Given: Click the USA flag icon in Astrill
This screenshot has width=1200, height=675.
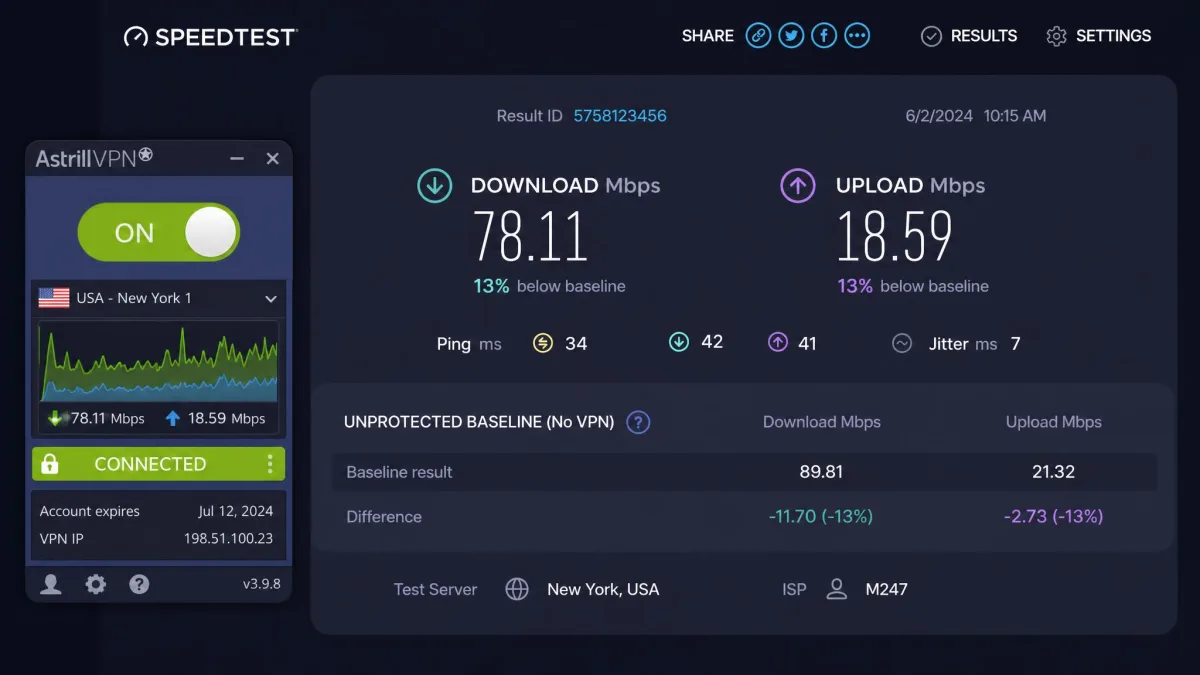Looking at the screenshot, I should pos(54,298).
